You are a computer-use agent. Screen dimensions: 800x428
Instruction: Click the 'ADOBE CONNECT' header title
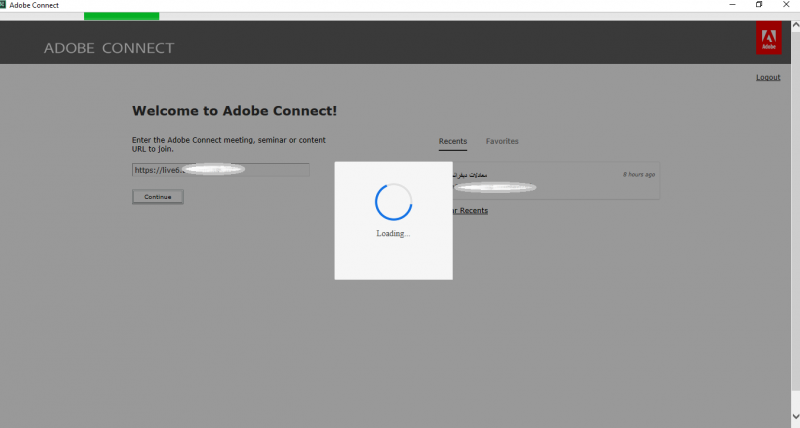(109, 48)
